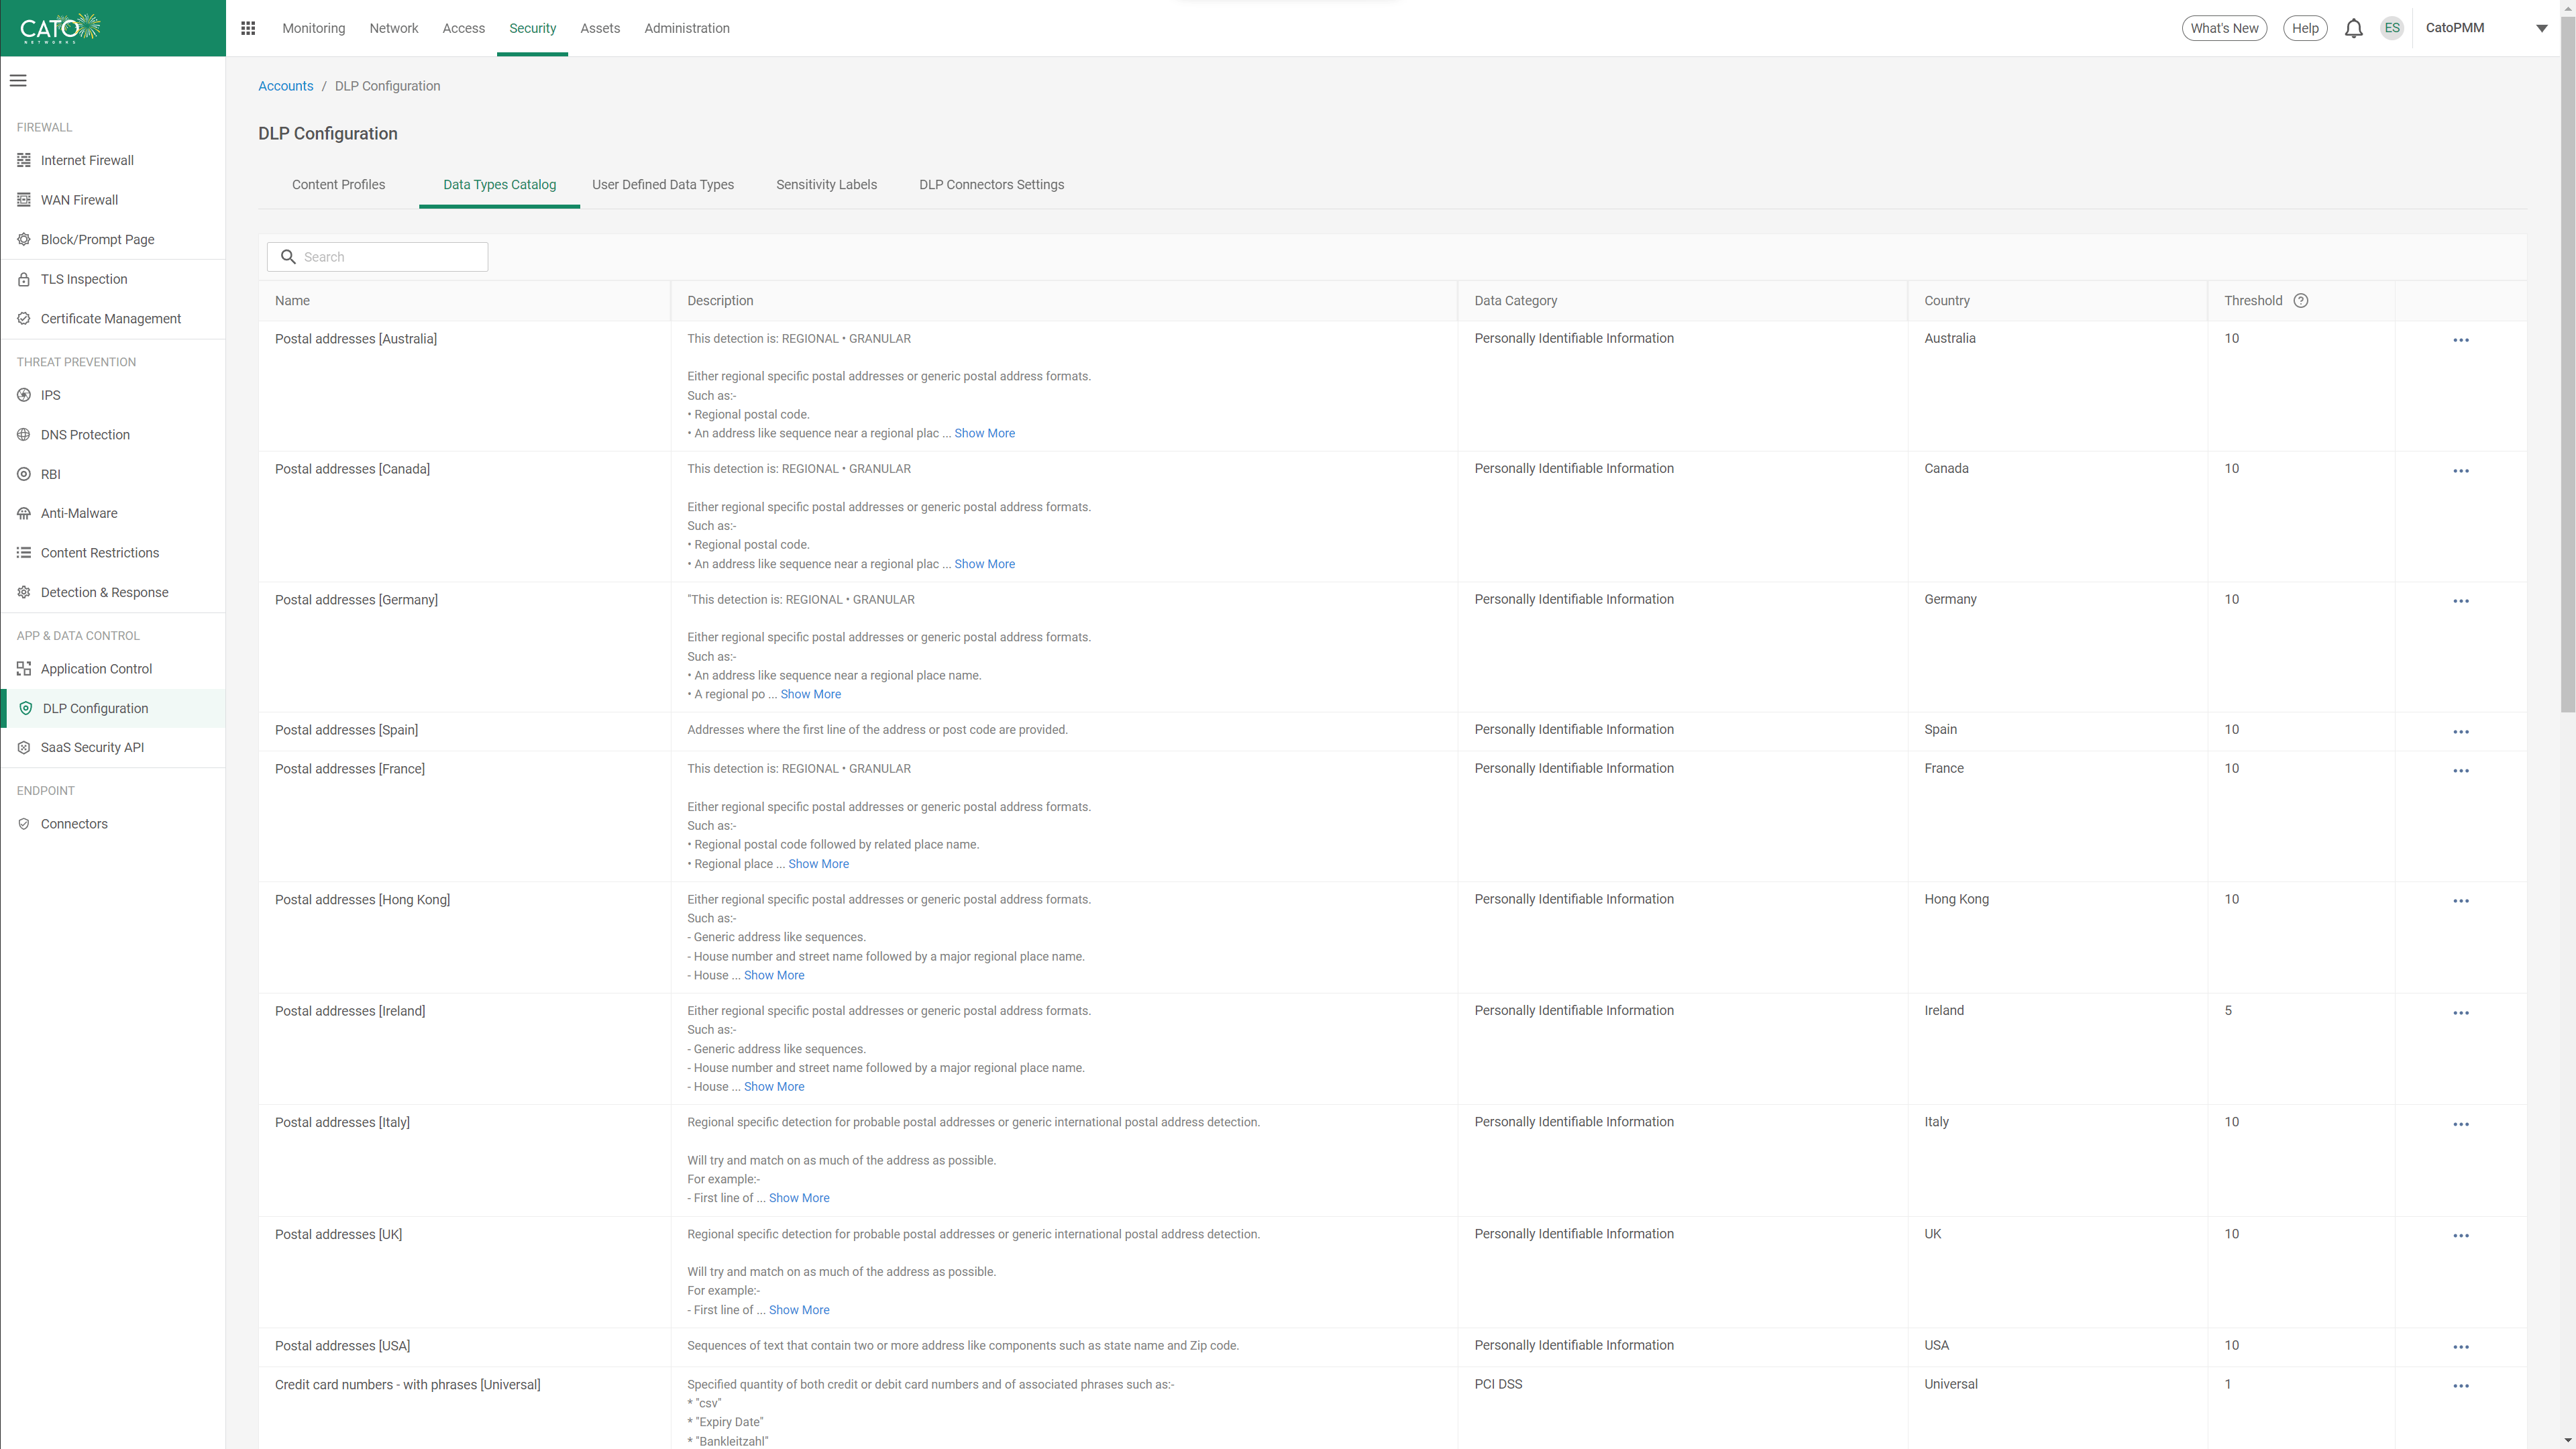Open the notifications bell
Viewport: 2576px width, 1449px height.
pos(2353,28)
